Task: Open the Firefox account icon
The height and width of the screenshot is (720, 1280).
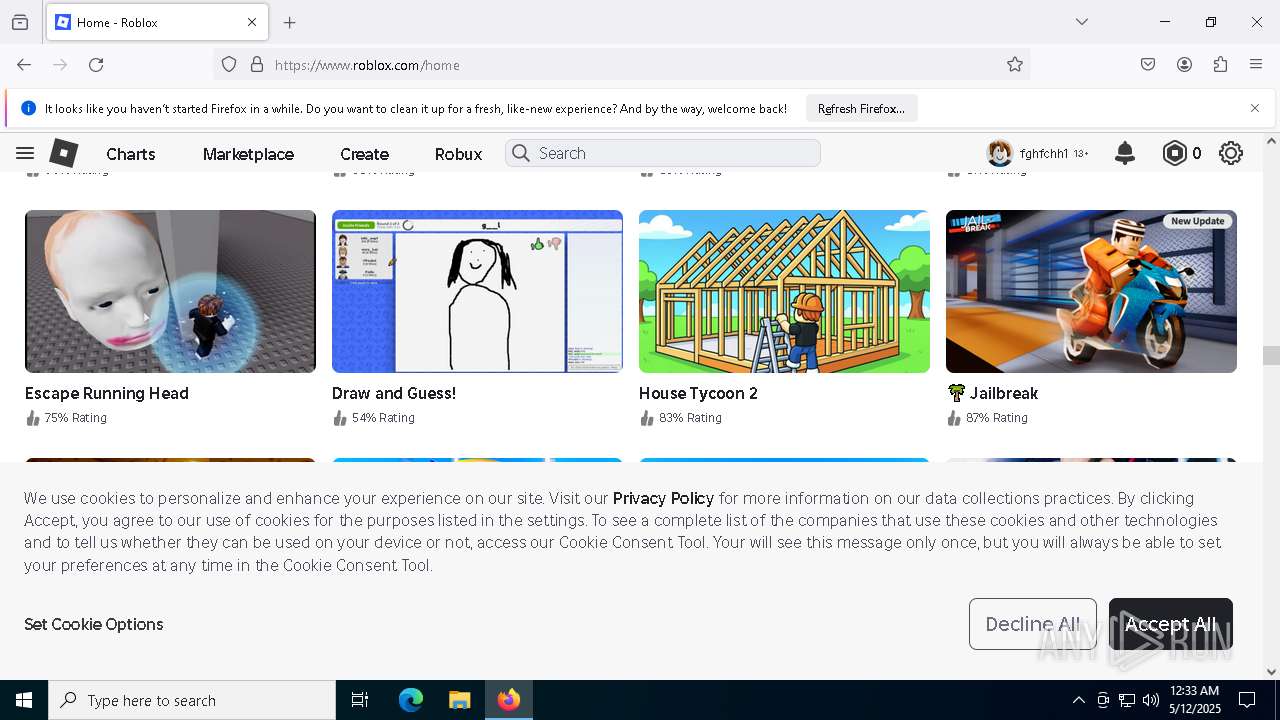Action: point(1184,64)
